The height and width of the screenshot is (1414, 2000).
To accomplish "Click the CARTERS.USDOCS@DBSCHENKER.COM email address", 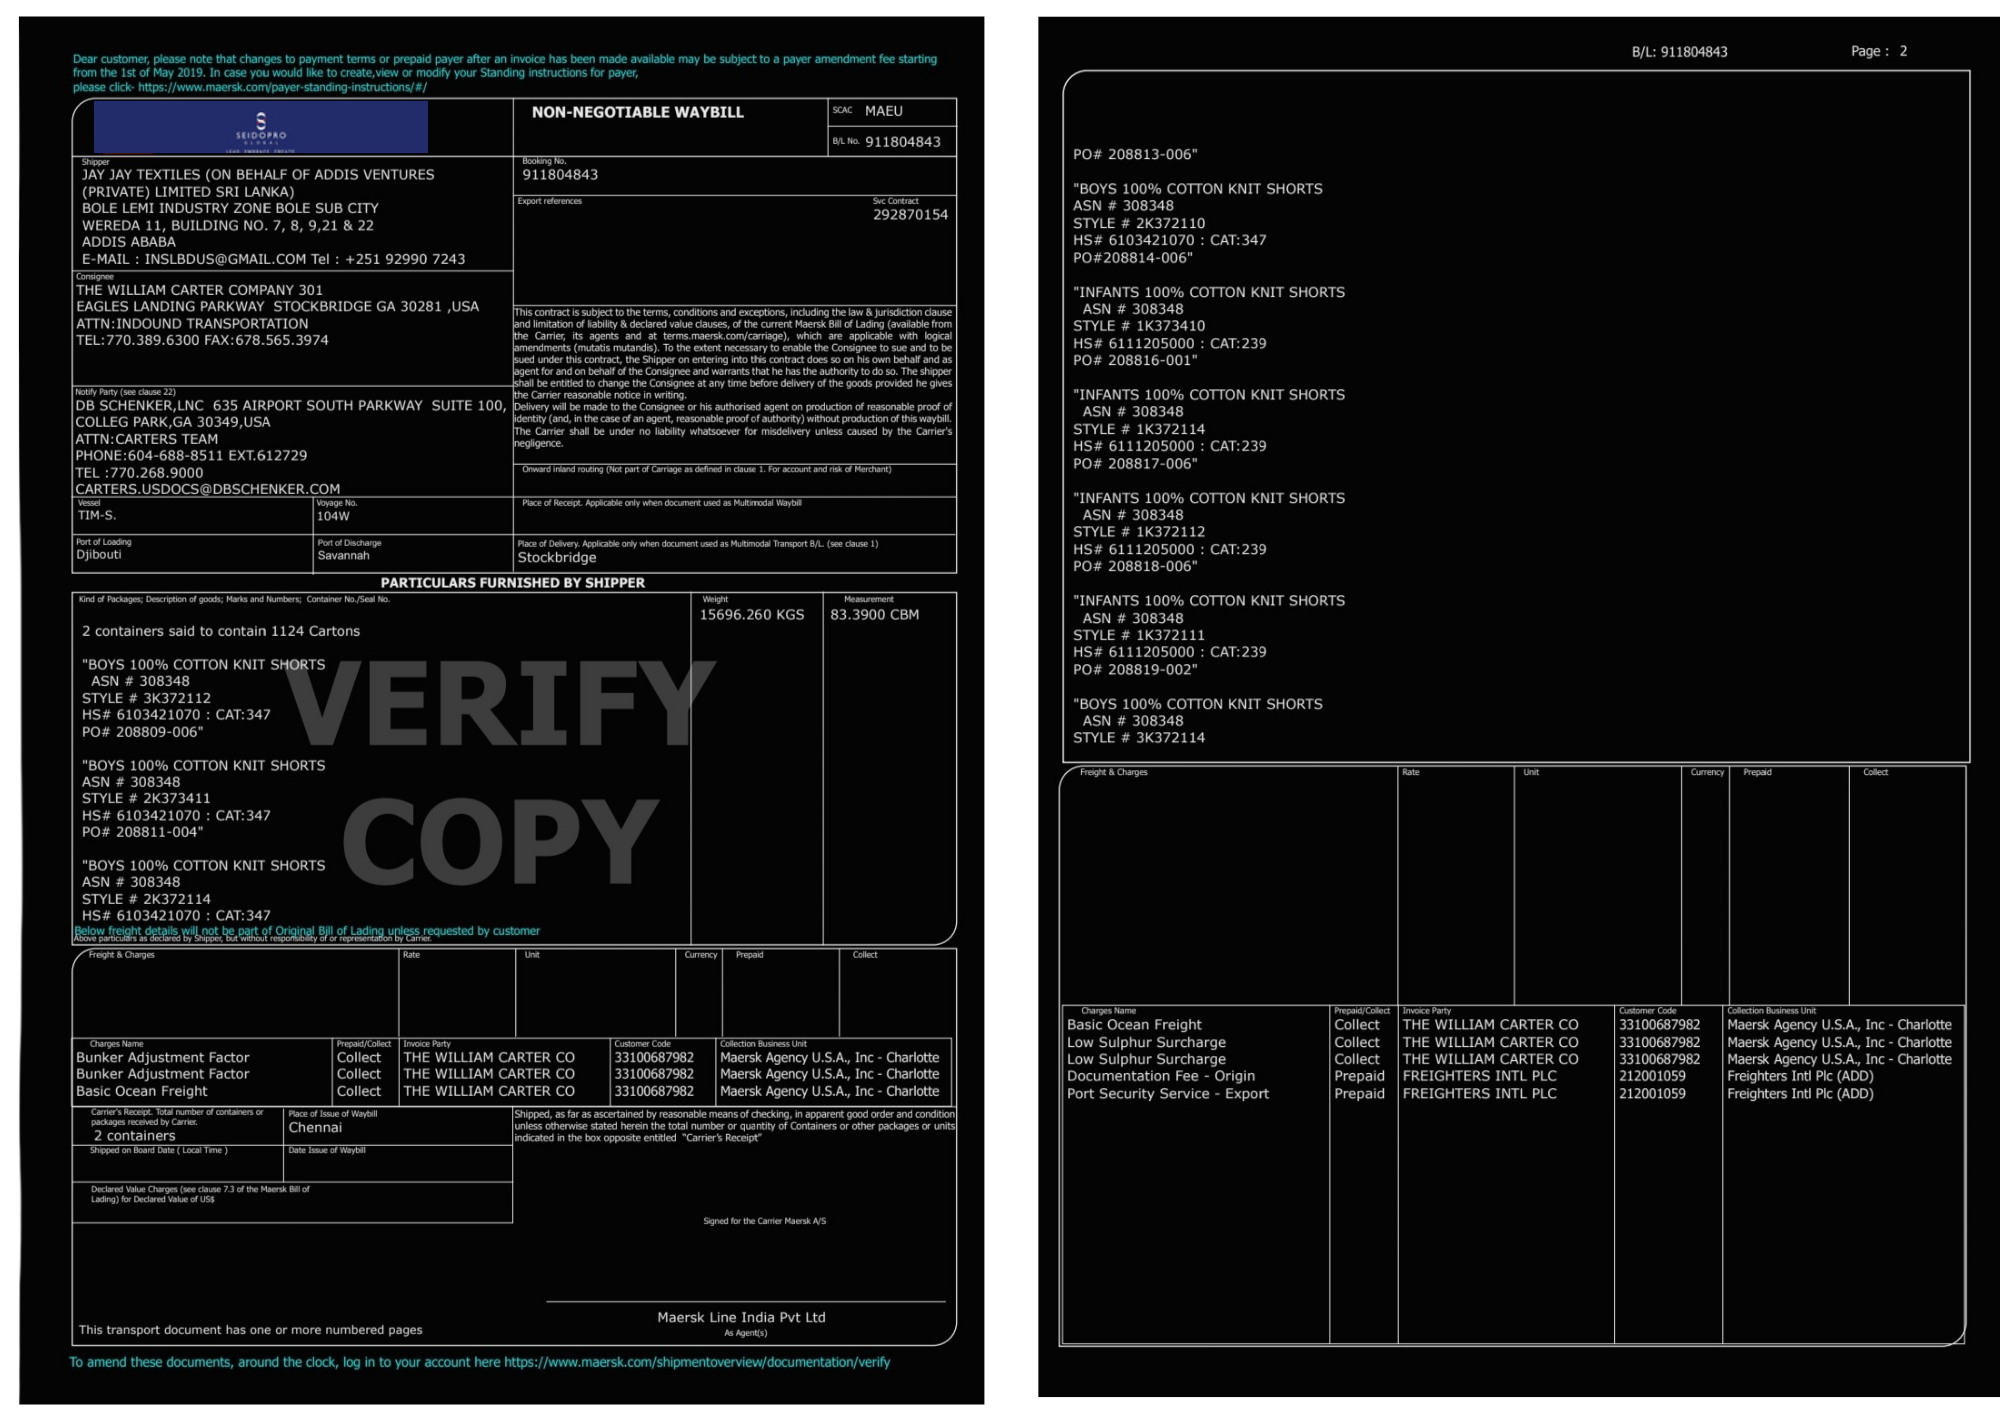I will 208,489.
